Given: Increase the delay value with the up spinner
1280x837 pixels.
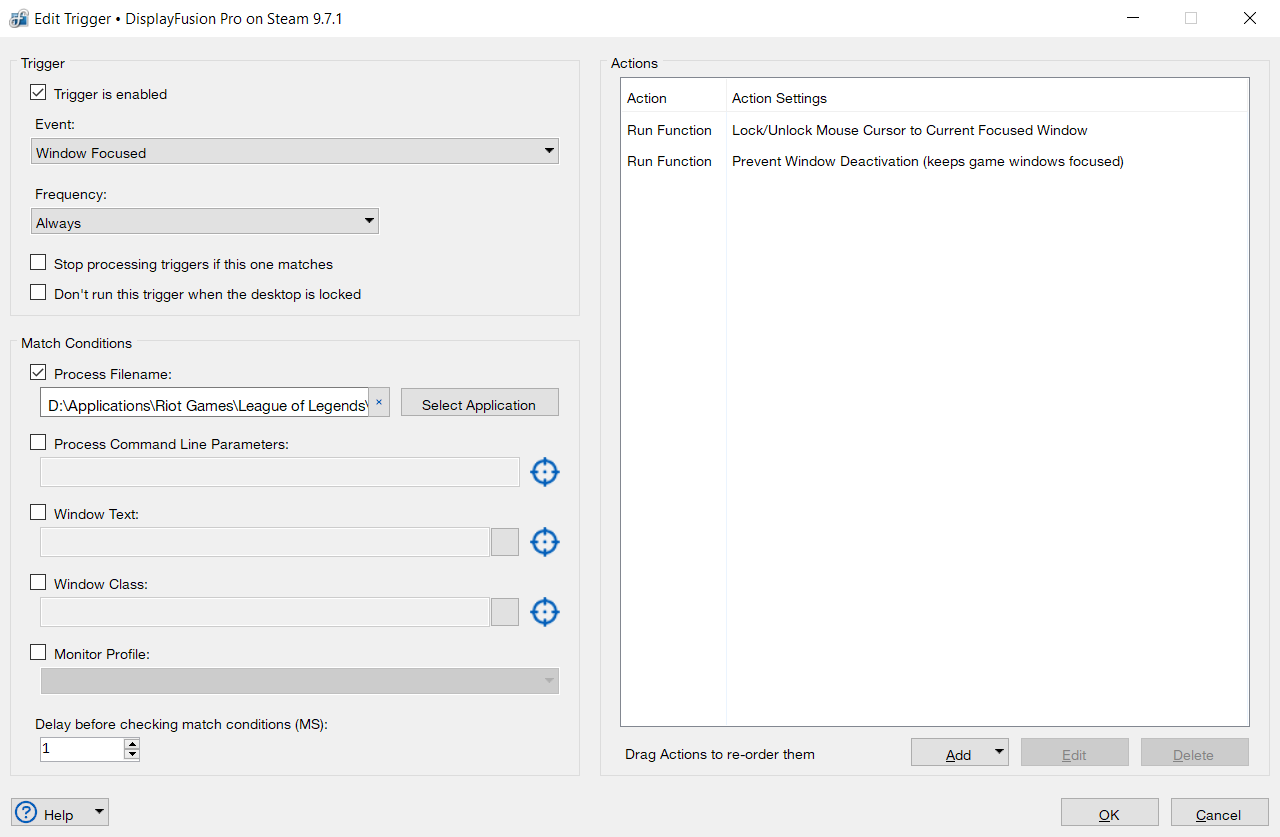Looking at the screenshot, I should click(132, 744).
